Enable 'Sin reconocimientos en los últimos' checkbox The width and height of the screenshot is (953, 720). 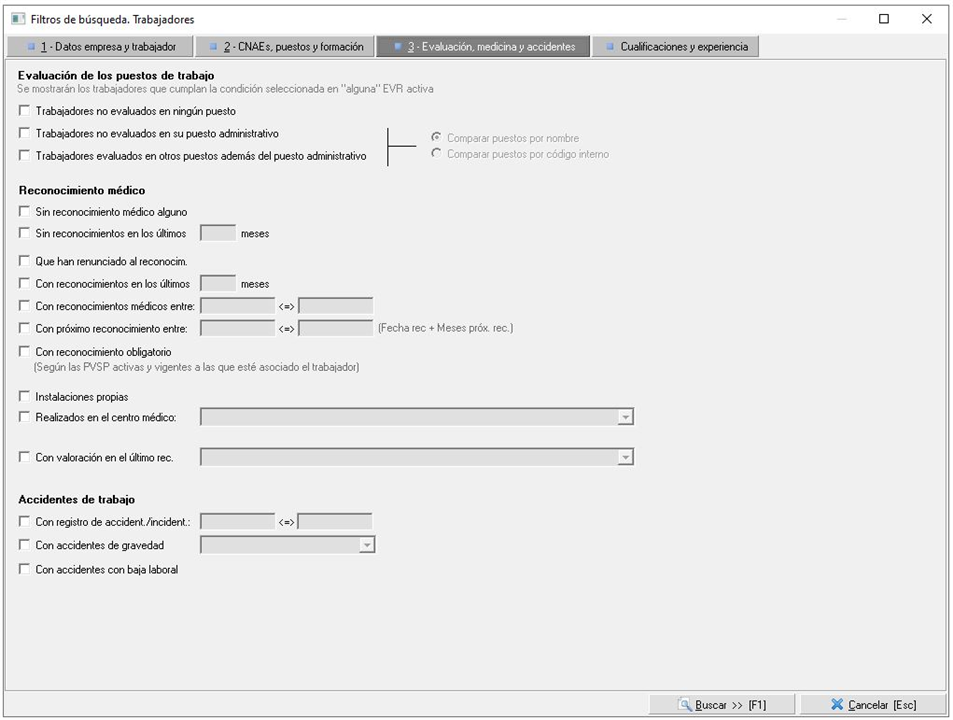[x=24, y=233]
